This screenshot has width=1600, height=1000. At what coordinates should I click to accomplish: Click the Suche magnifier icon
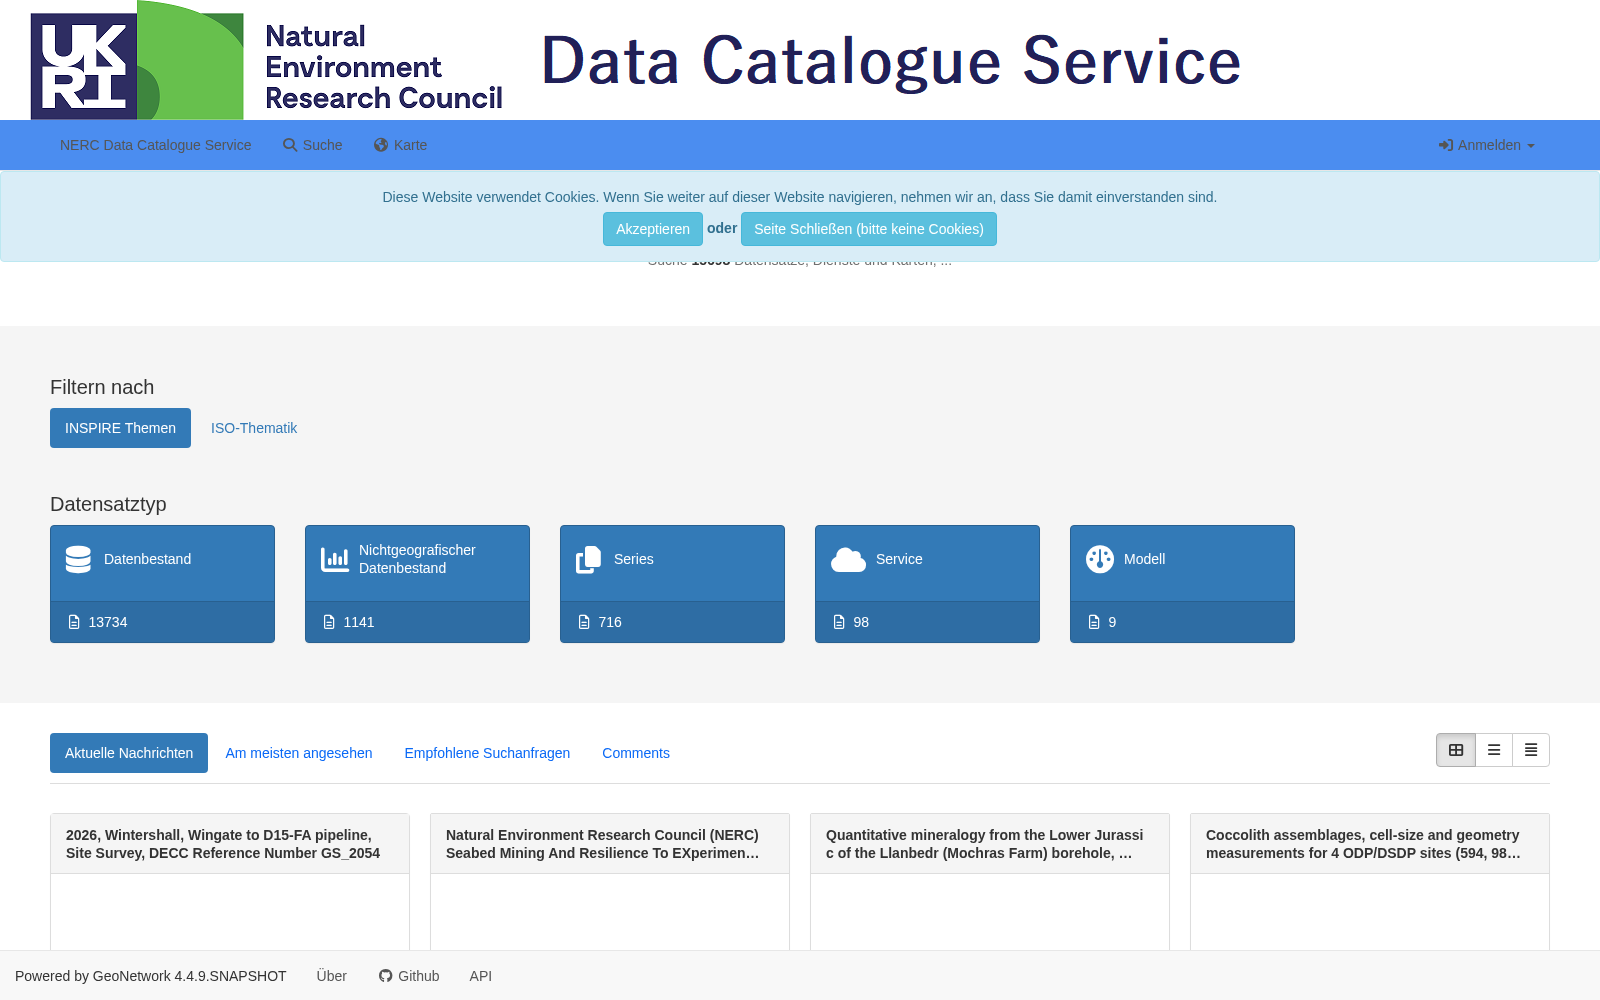tap(290, 145)
